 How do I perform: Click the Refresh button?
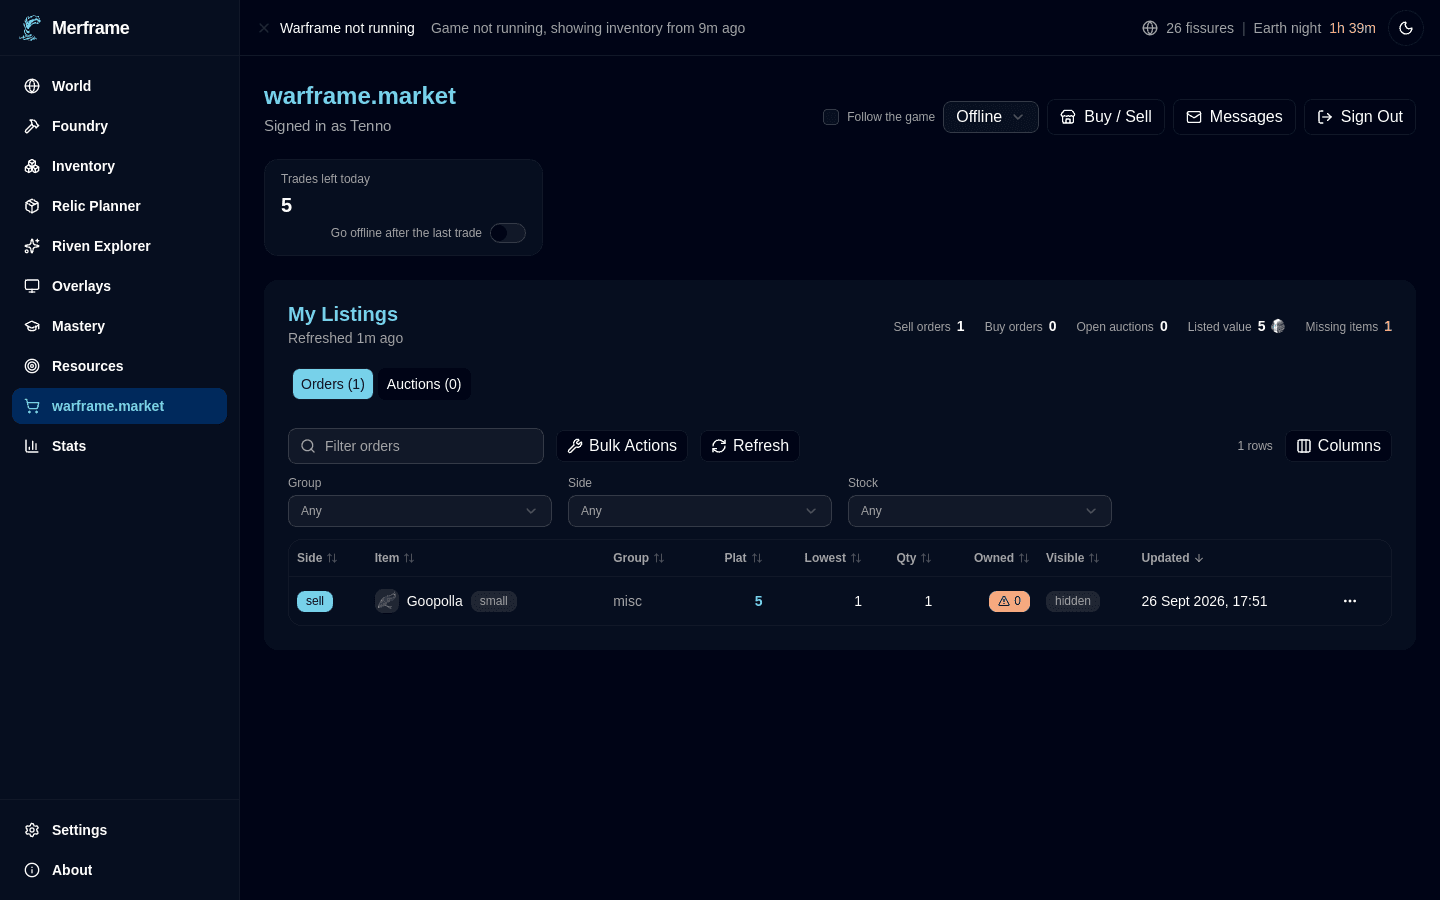750,446
